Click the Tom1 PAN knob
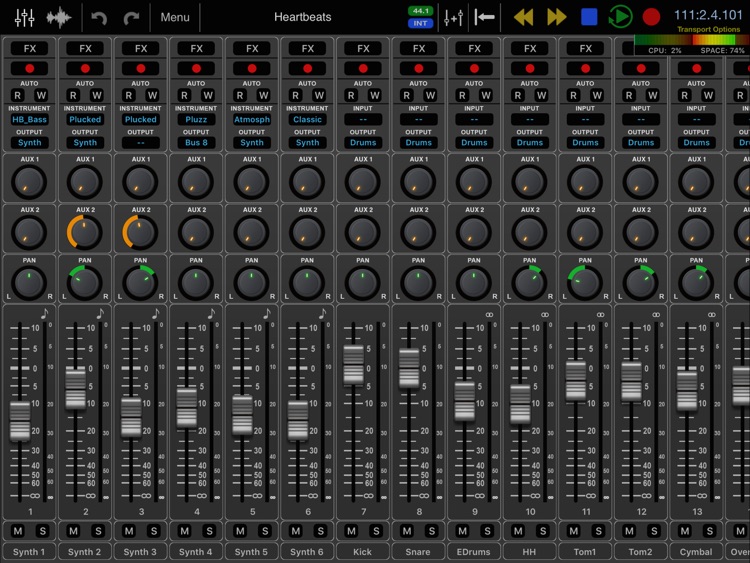The width and height of the screenshot is (750, 563). click(x=585, y=283)
